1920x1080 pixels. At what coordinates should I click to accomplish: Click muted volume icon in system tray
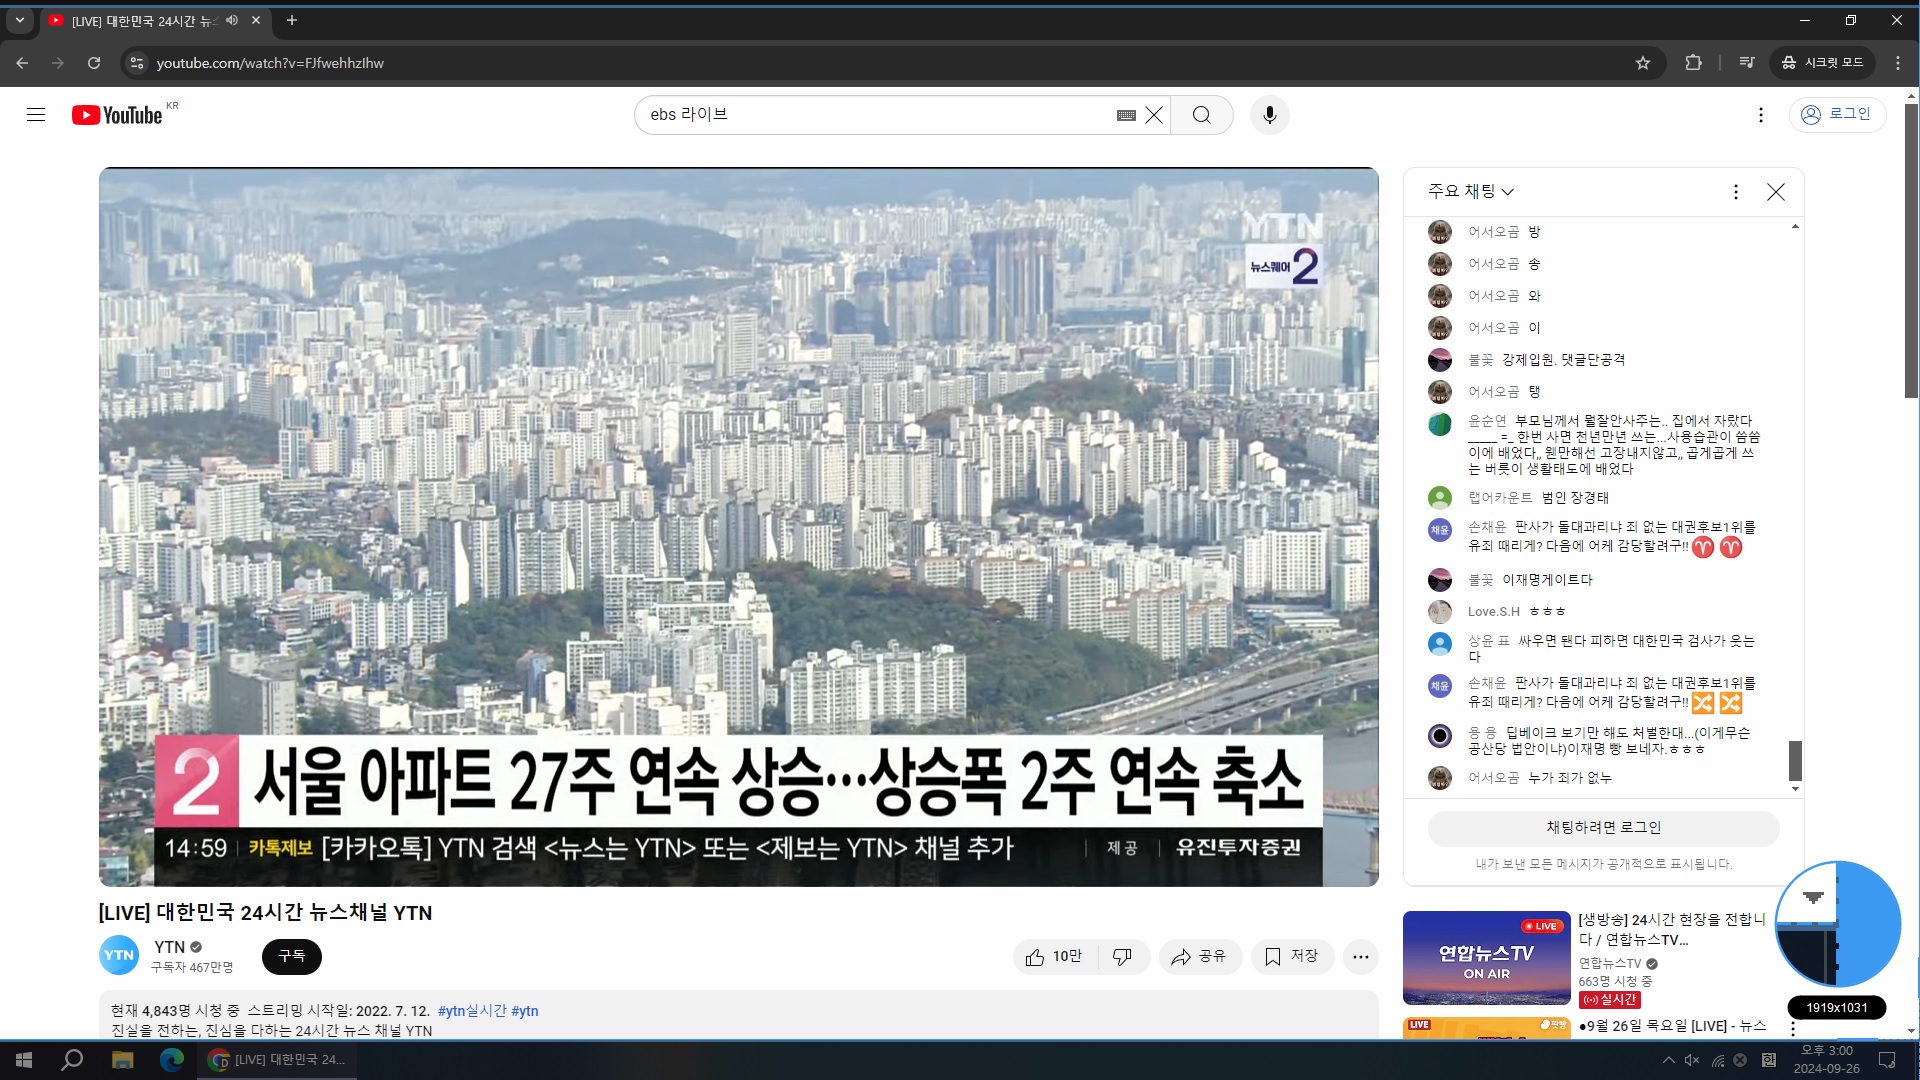1692,1060
